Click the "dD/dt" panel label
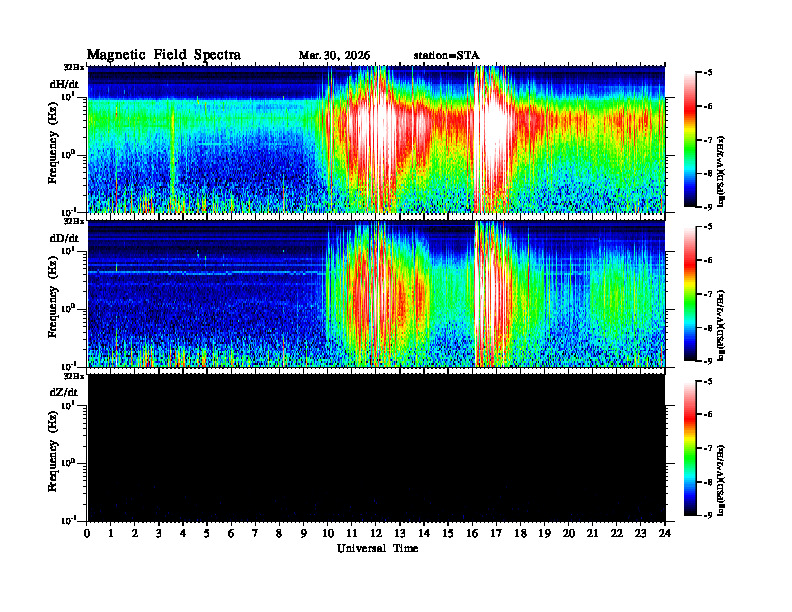This screenshot has width=792, height=612. click(64, 238)
